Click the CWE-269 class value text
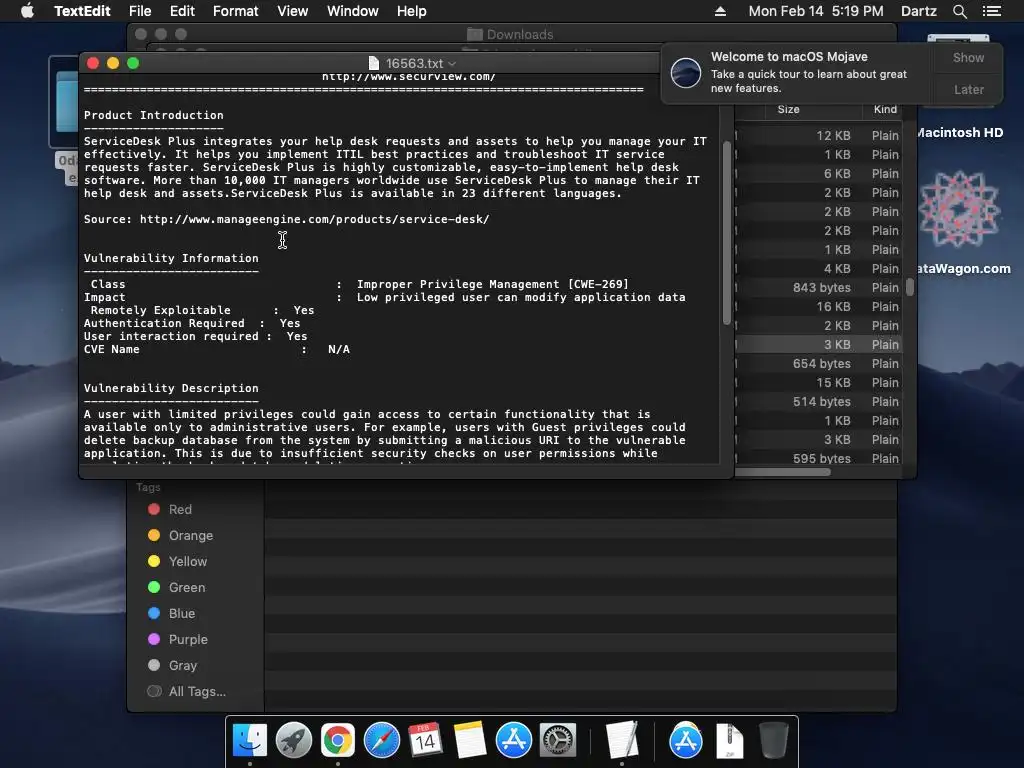The image size is (1024, 768). 492,284
